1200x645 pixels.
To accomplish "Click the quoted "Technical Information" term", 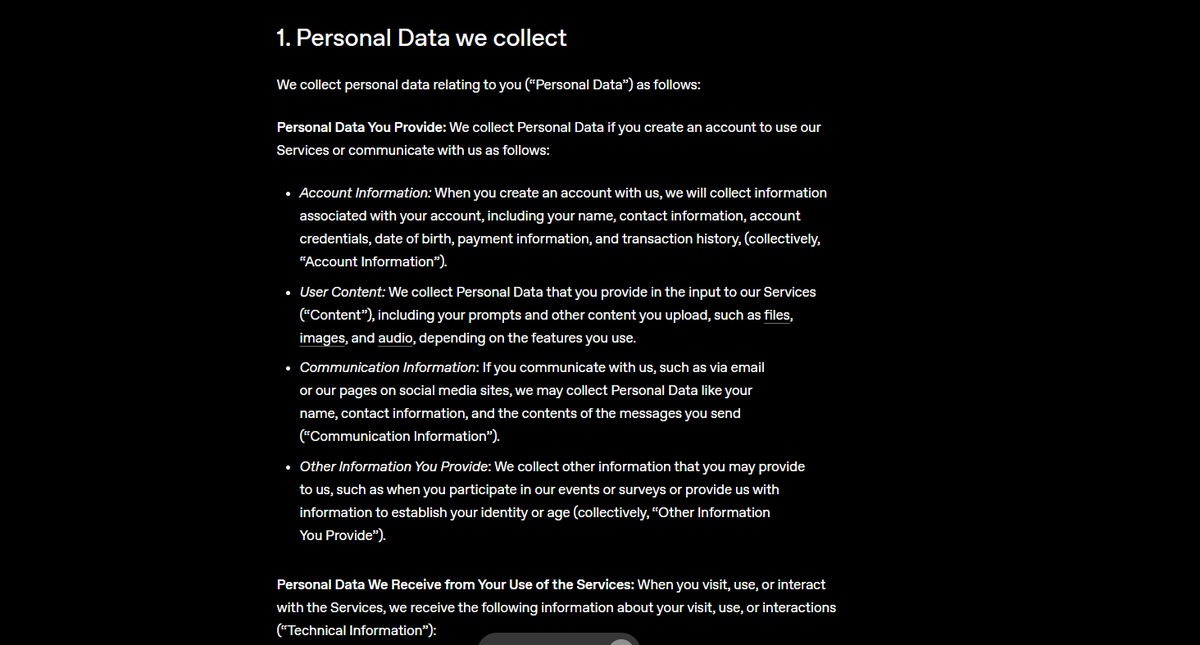I will pos(355,630).
